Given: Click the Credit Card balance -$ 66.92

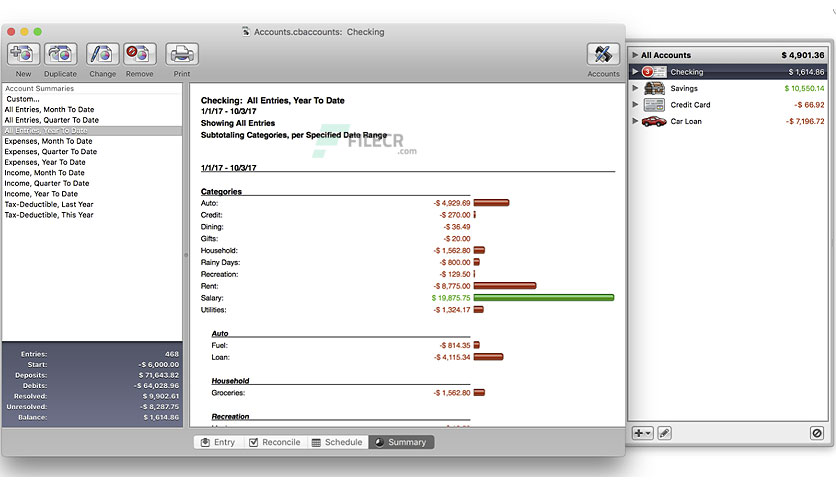Looking at the screenshot, I should pos(809,105).
